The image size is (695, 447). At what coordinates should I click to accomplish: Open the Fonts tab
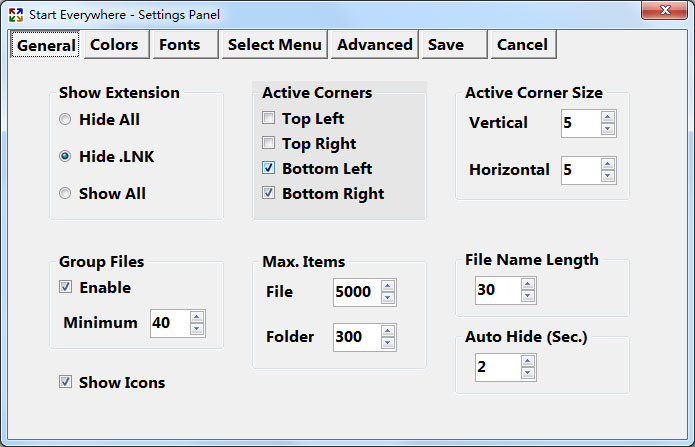180,44
